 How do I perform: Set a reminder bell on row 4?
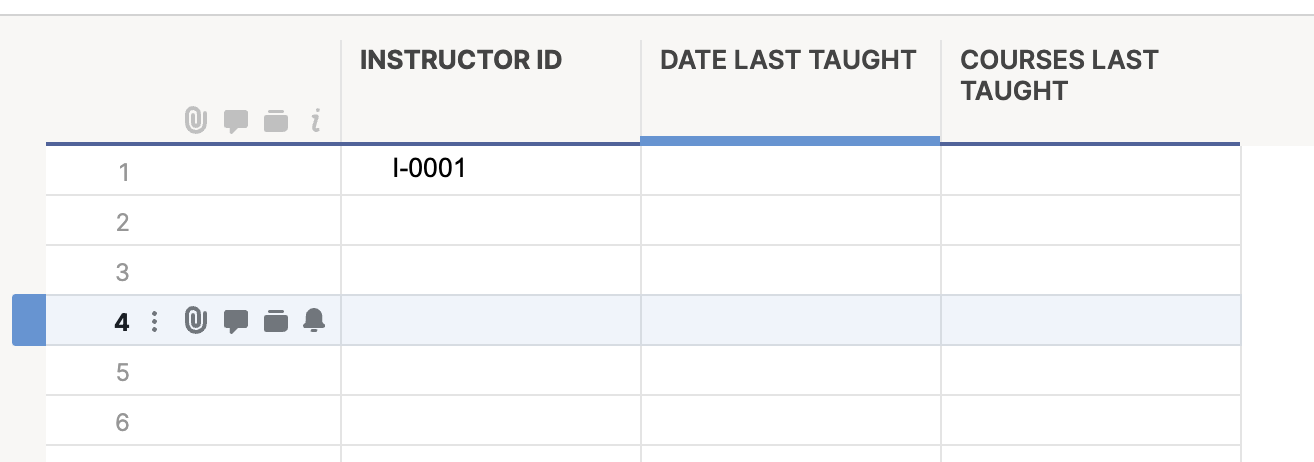[314, 321]
